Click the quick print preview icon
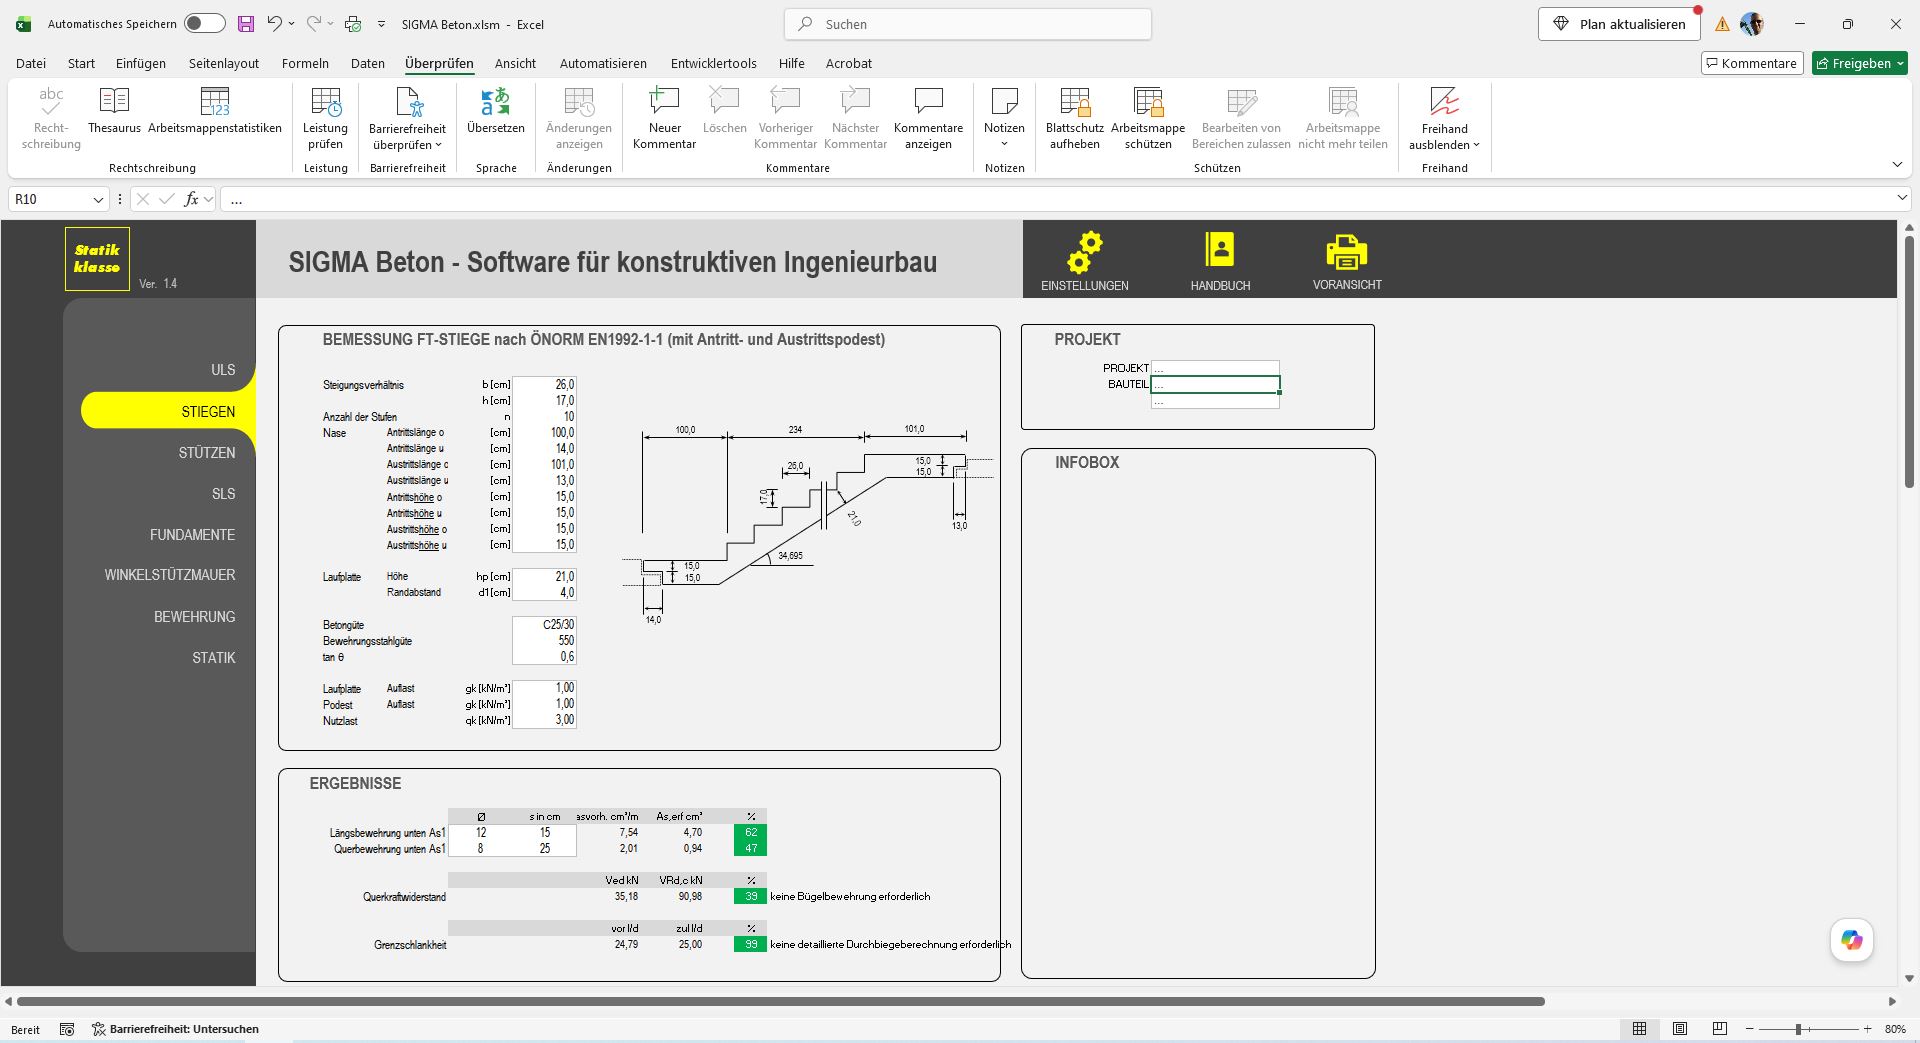1920x1043 pixels. [353, 24]
